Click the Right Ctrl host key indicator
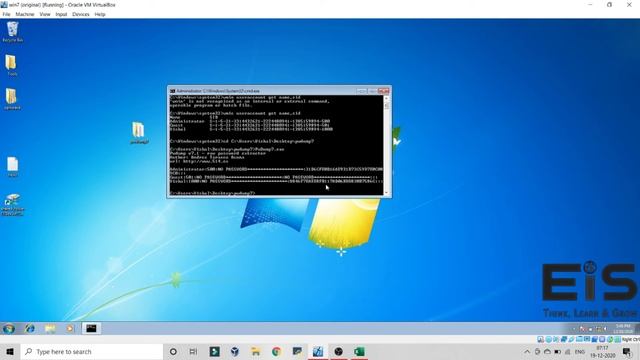640x360 pixels. [631, 340]
